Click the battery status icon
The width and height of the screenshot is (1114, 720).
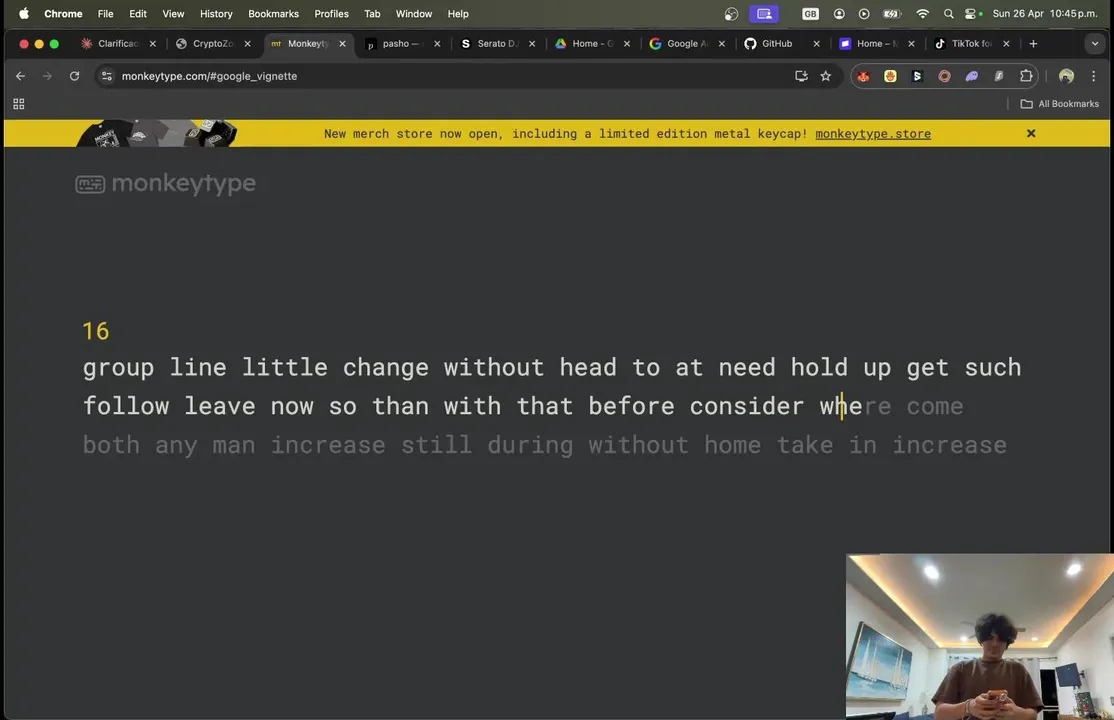(892, 14)
